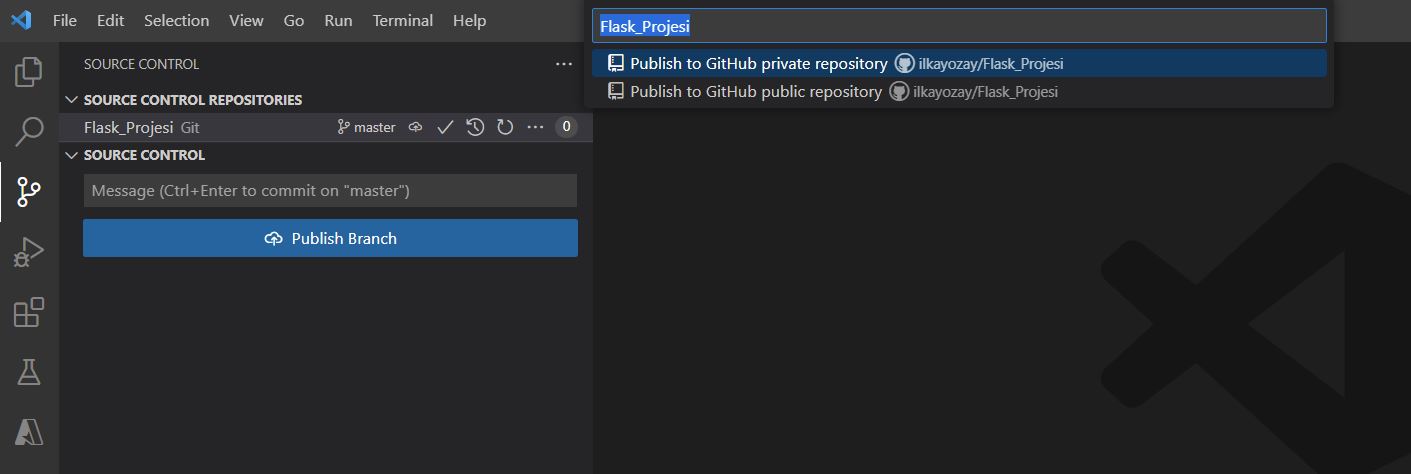Click the commit message input field

tap(330, 190)
